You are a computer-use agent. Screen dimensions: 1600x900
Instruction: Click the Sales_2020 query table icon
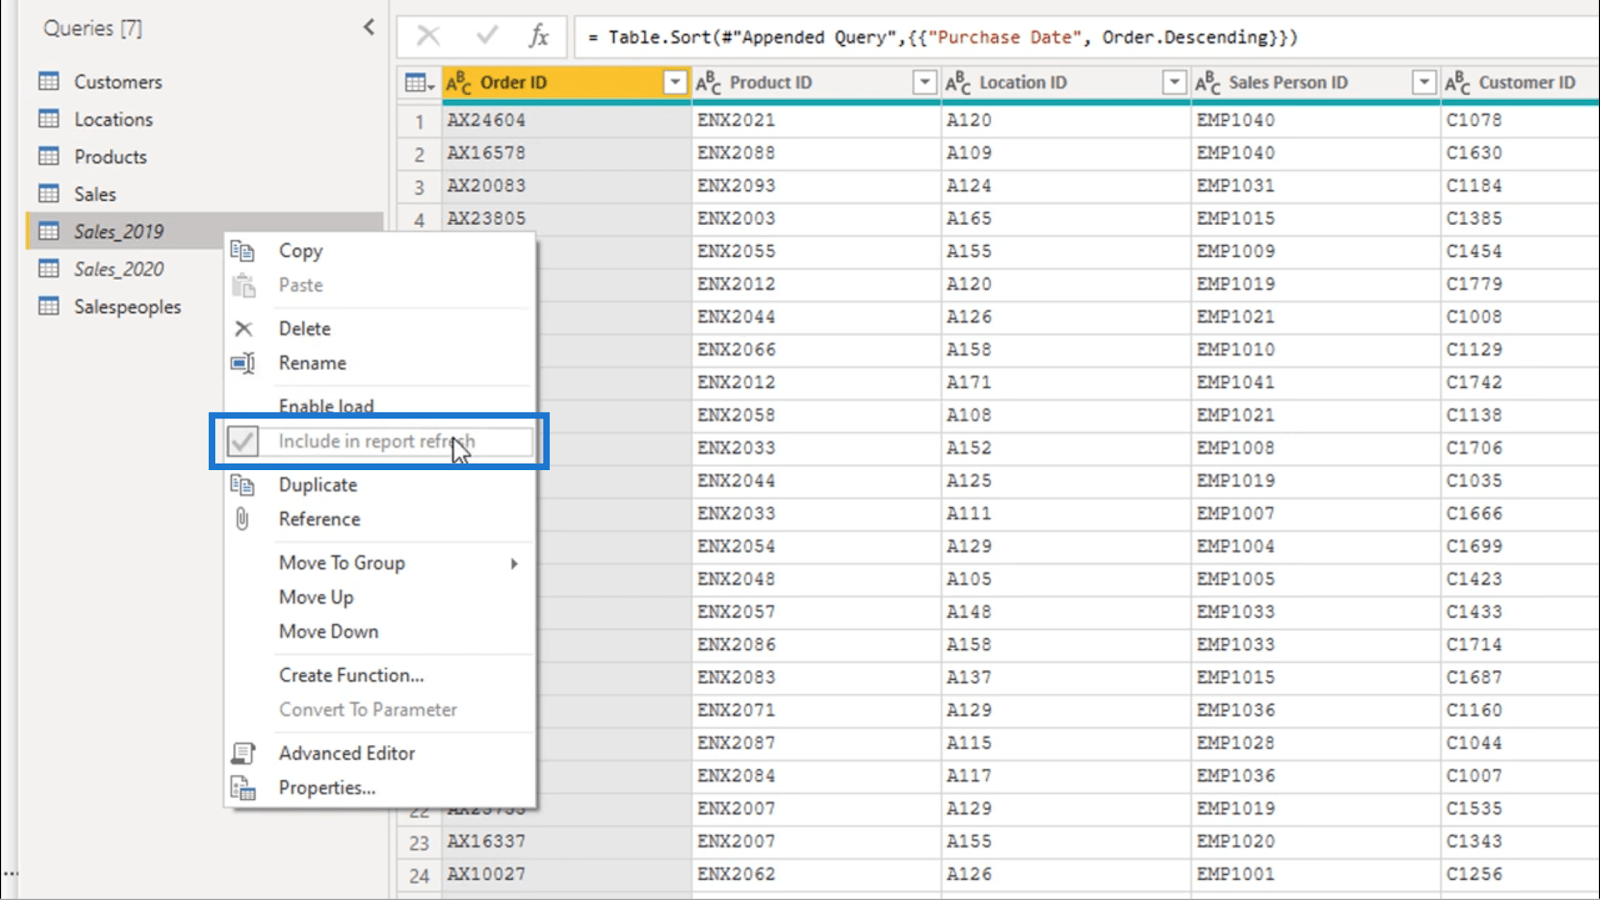(x=49, y=268)
